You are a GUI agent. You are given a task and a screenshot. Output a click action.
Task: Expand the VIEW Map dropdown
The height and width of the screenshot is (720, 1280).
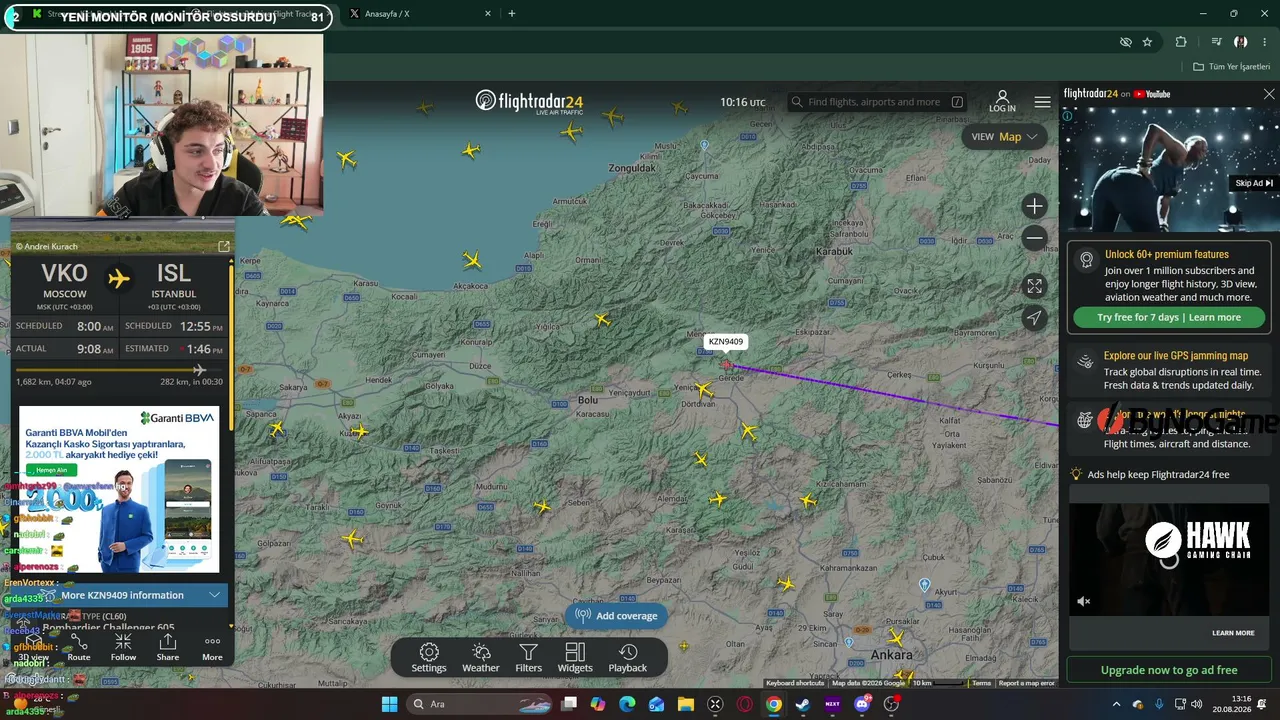click(x=1003, y=137)
